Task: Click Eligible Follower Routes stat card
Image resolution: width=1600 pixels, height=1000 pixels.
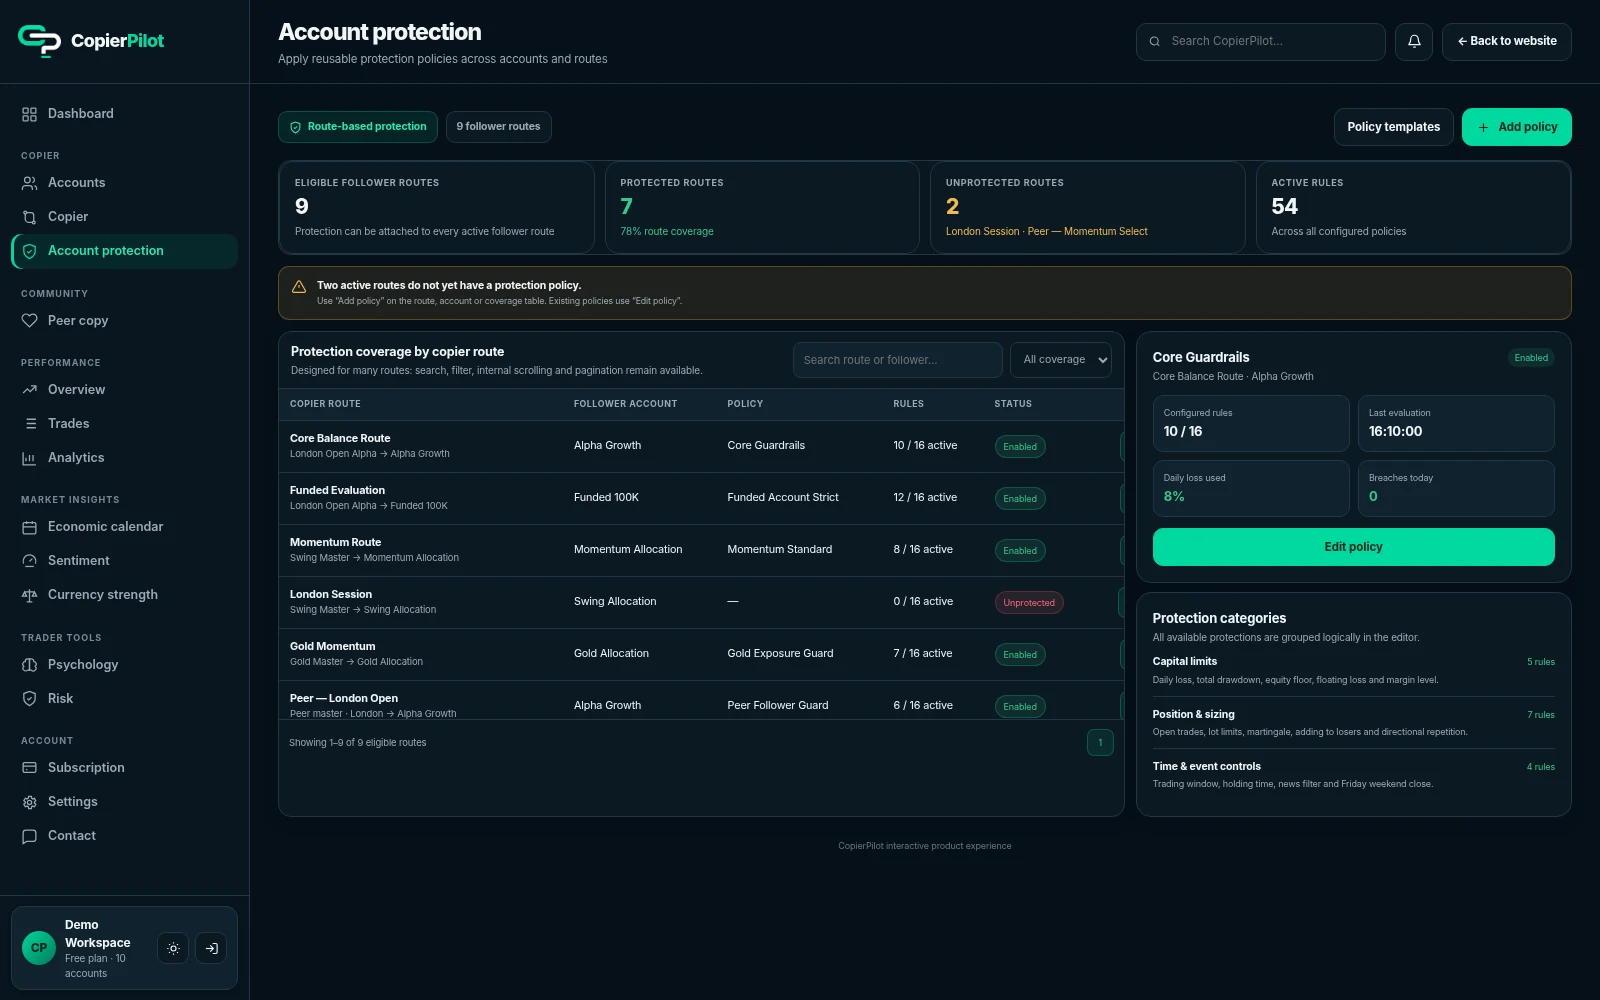Action: (x=436, y=207)
